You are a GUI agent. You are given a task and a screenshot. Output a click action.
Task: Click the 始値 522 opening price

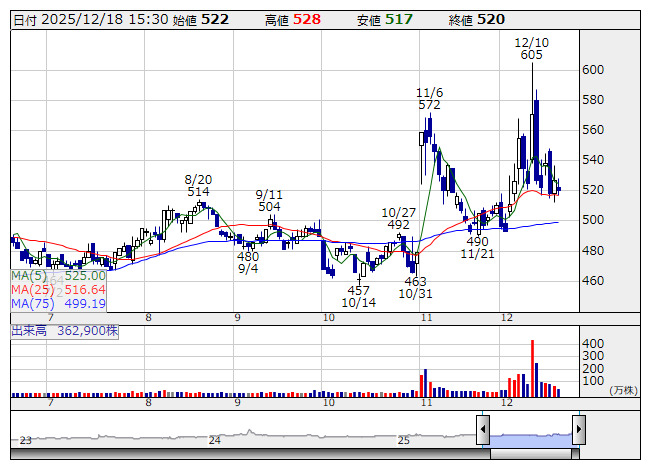(x=201, y=20)
